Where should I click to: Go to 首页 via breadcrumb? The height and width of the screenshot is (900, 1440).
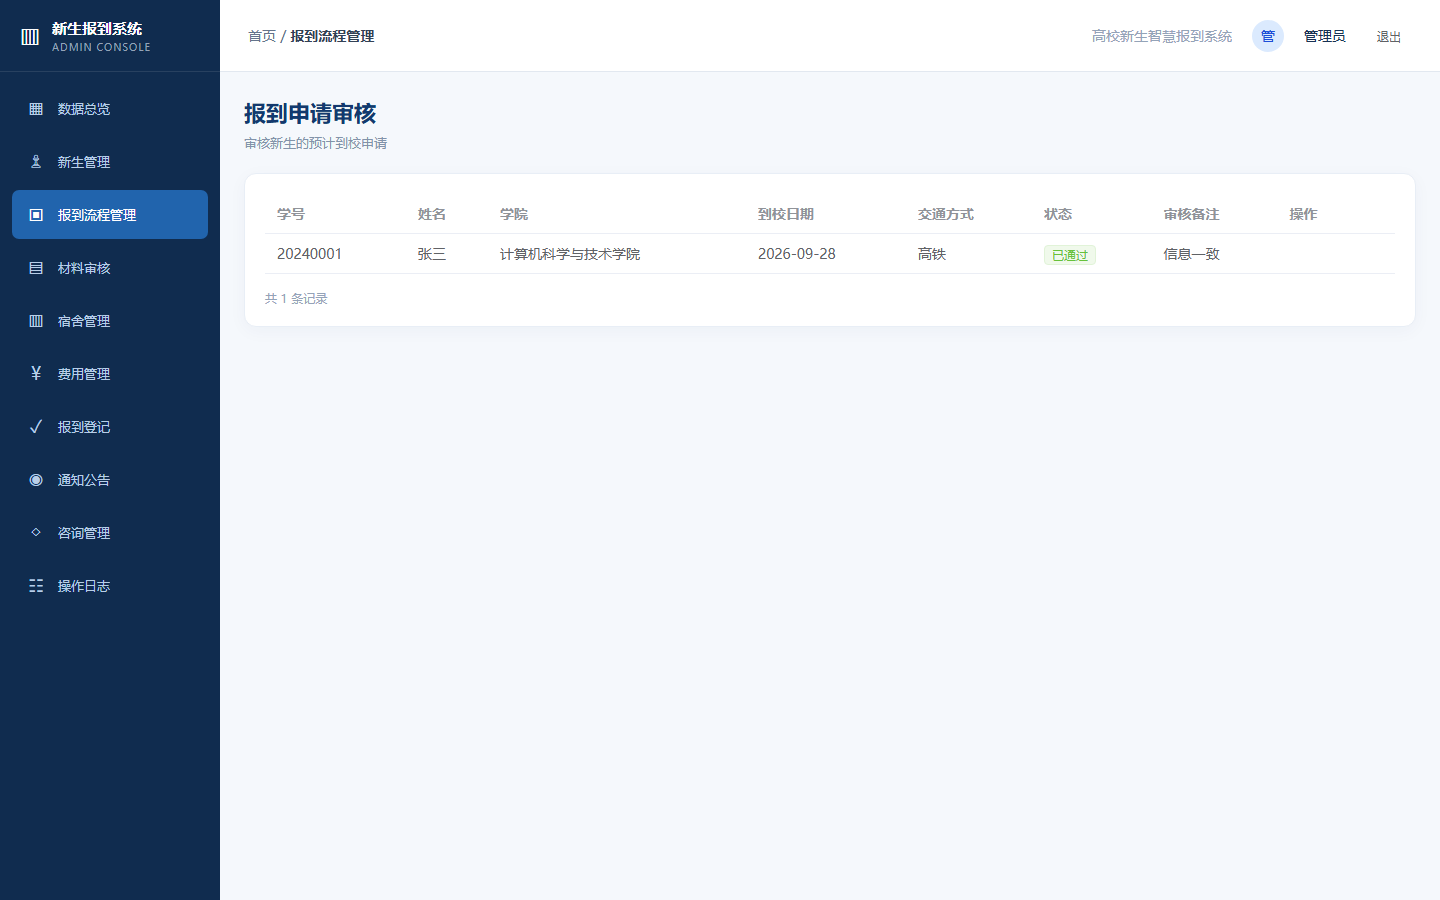coord(262,36)
